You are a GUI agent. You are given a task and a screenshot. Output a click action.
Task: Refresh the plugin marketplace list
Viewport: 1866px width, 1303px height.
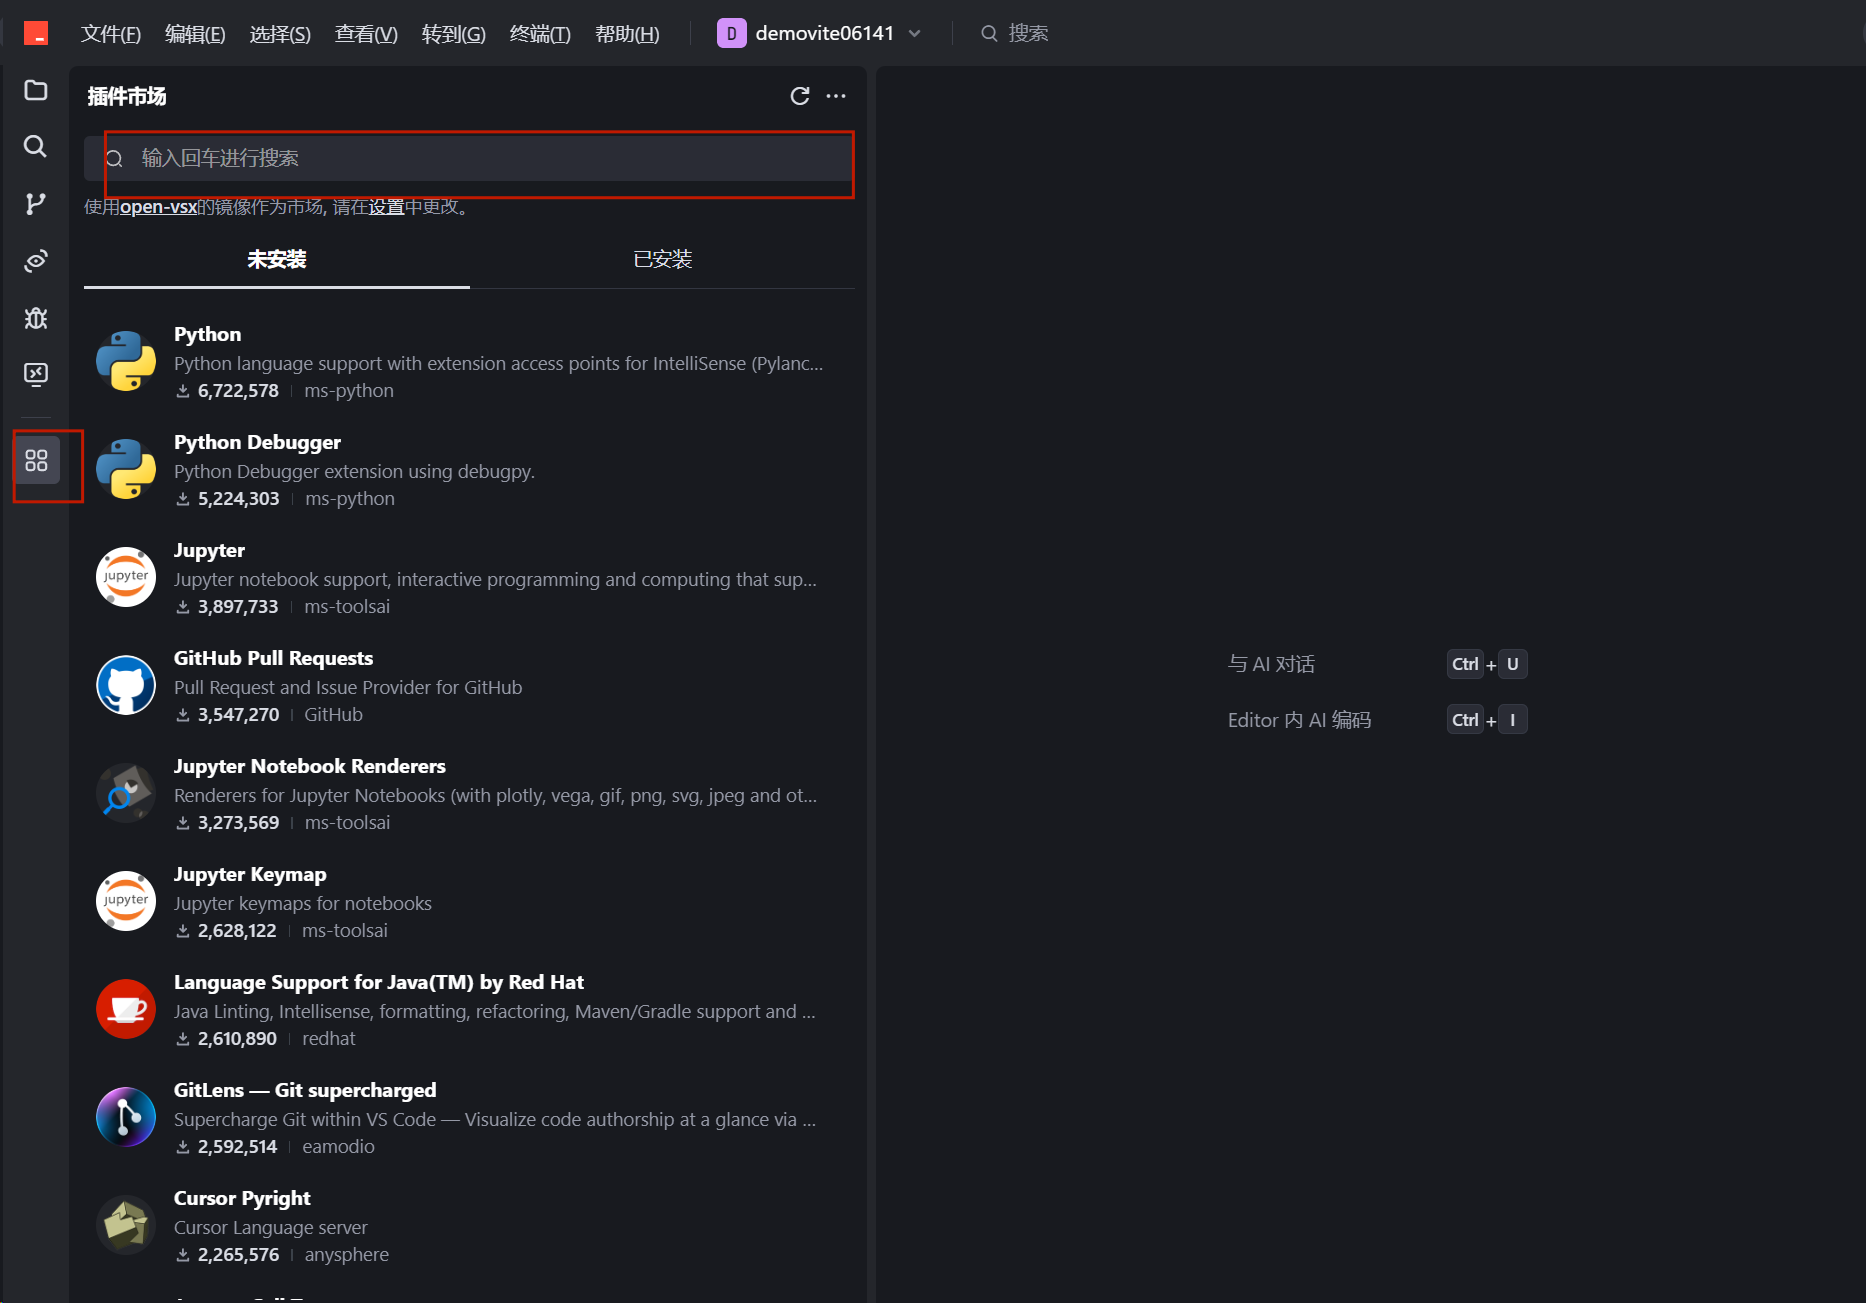[799, 96]
